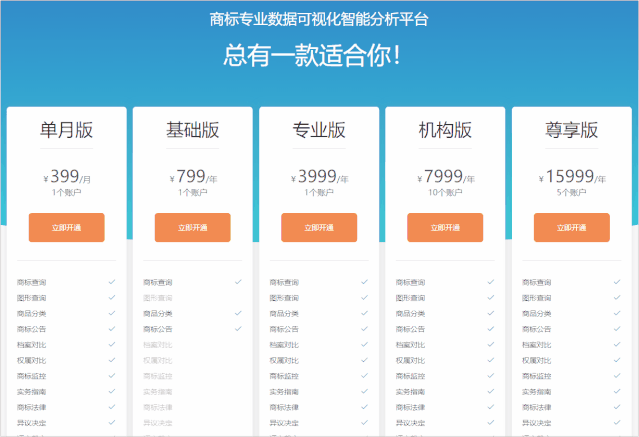Click check mark for 实务指南 in 机构版
The height and width of the screenshot is (437, 639).
pos(491,391)
